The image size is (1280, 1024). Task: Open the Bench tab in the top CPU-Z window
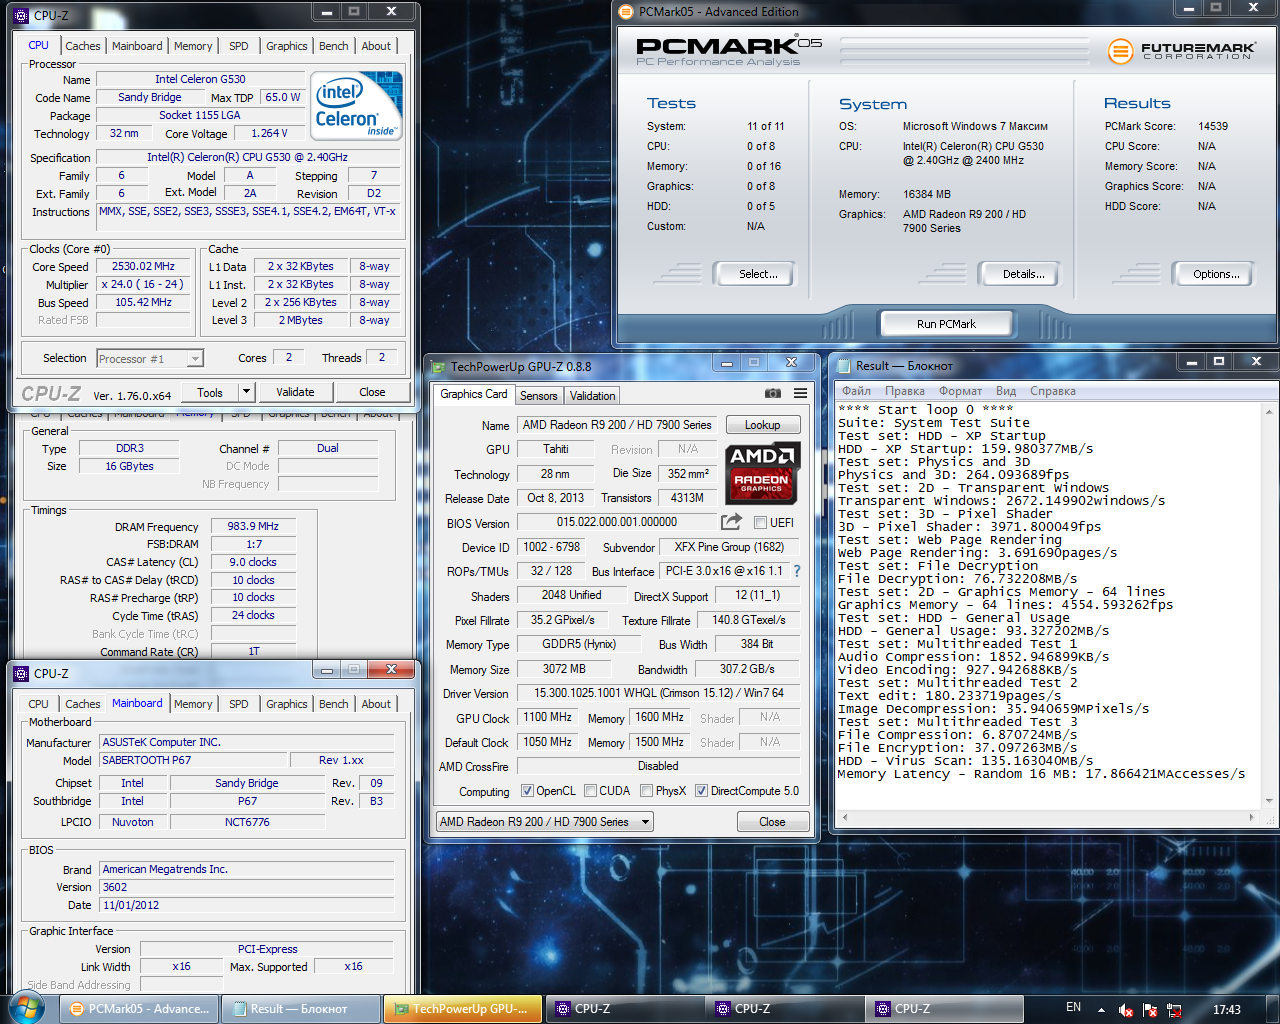coord(333,46)
